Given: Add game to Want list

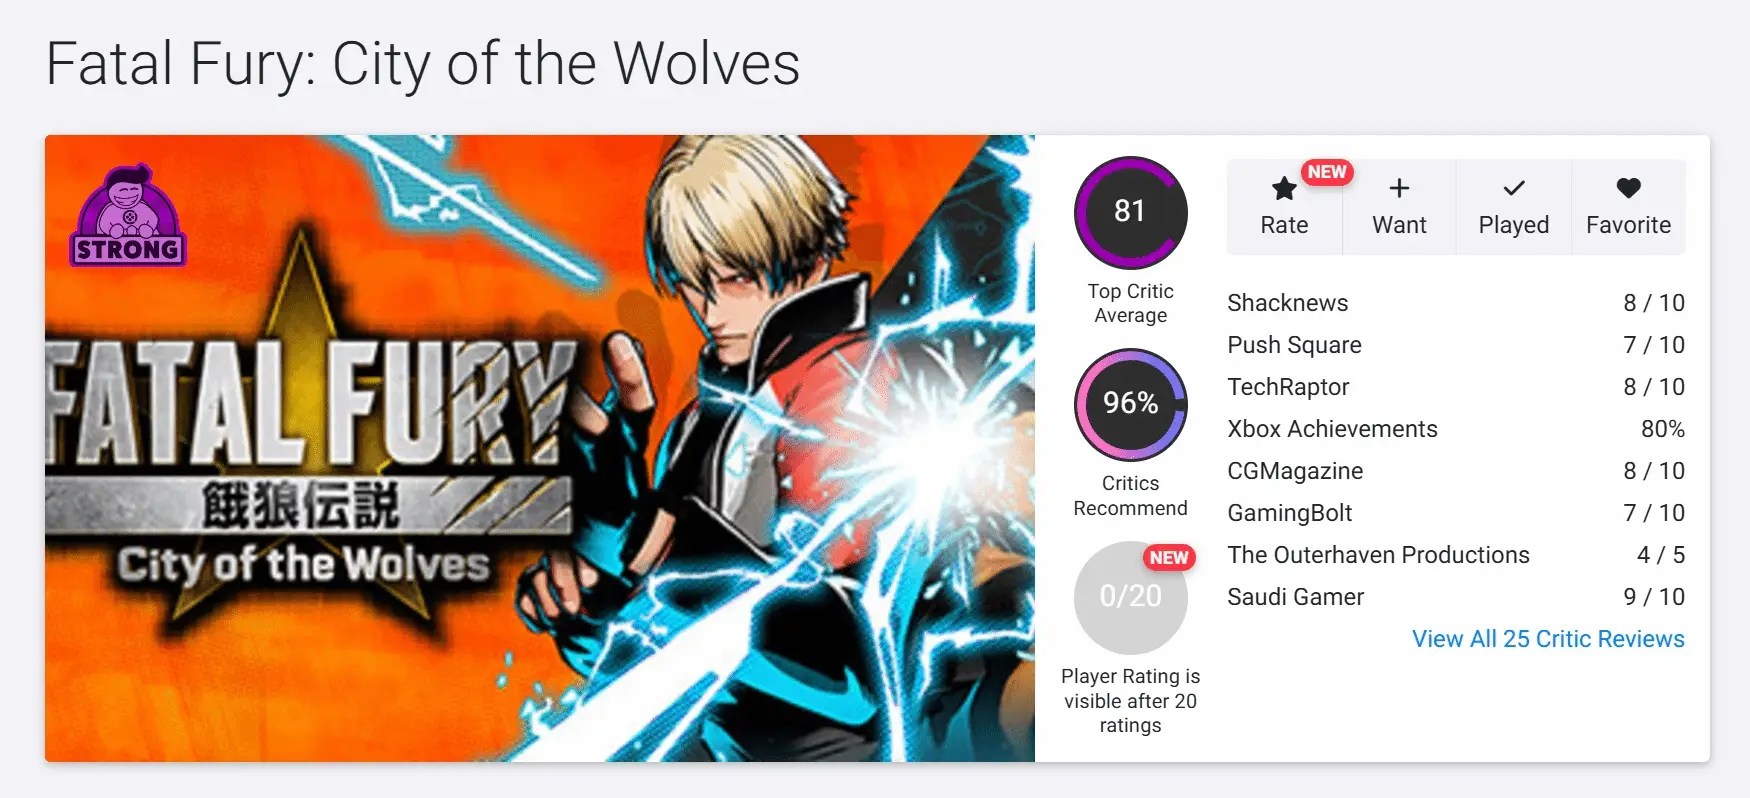Looking at the screenshot, I should 1399,207.
